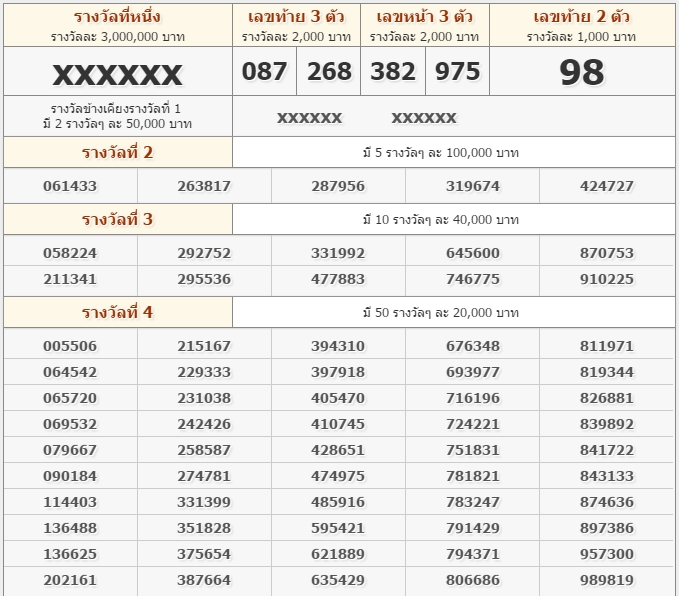The height and width of the screenshot is (596, 679).
Task: Click the รางวัลที่ 3 section header
Action: click(118, 219)
